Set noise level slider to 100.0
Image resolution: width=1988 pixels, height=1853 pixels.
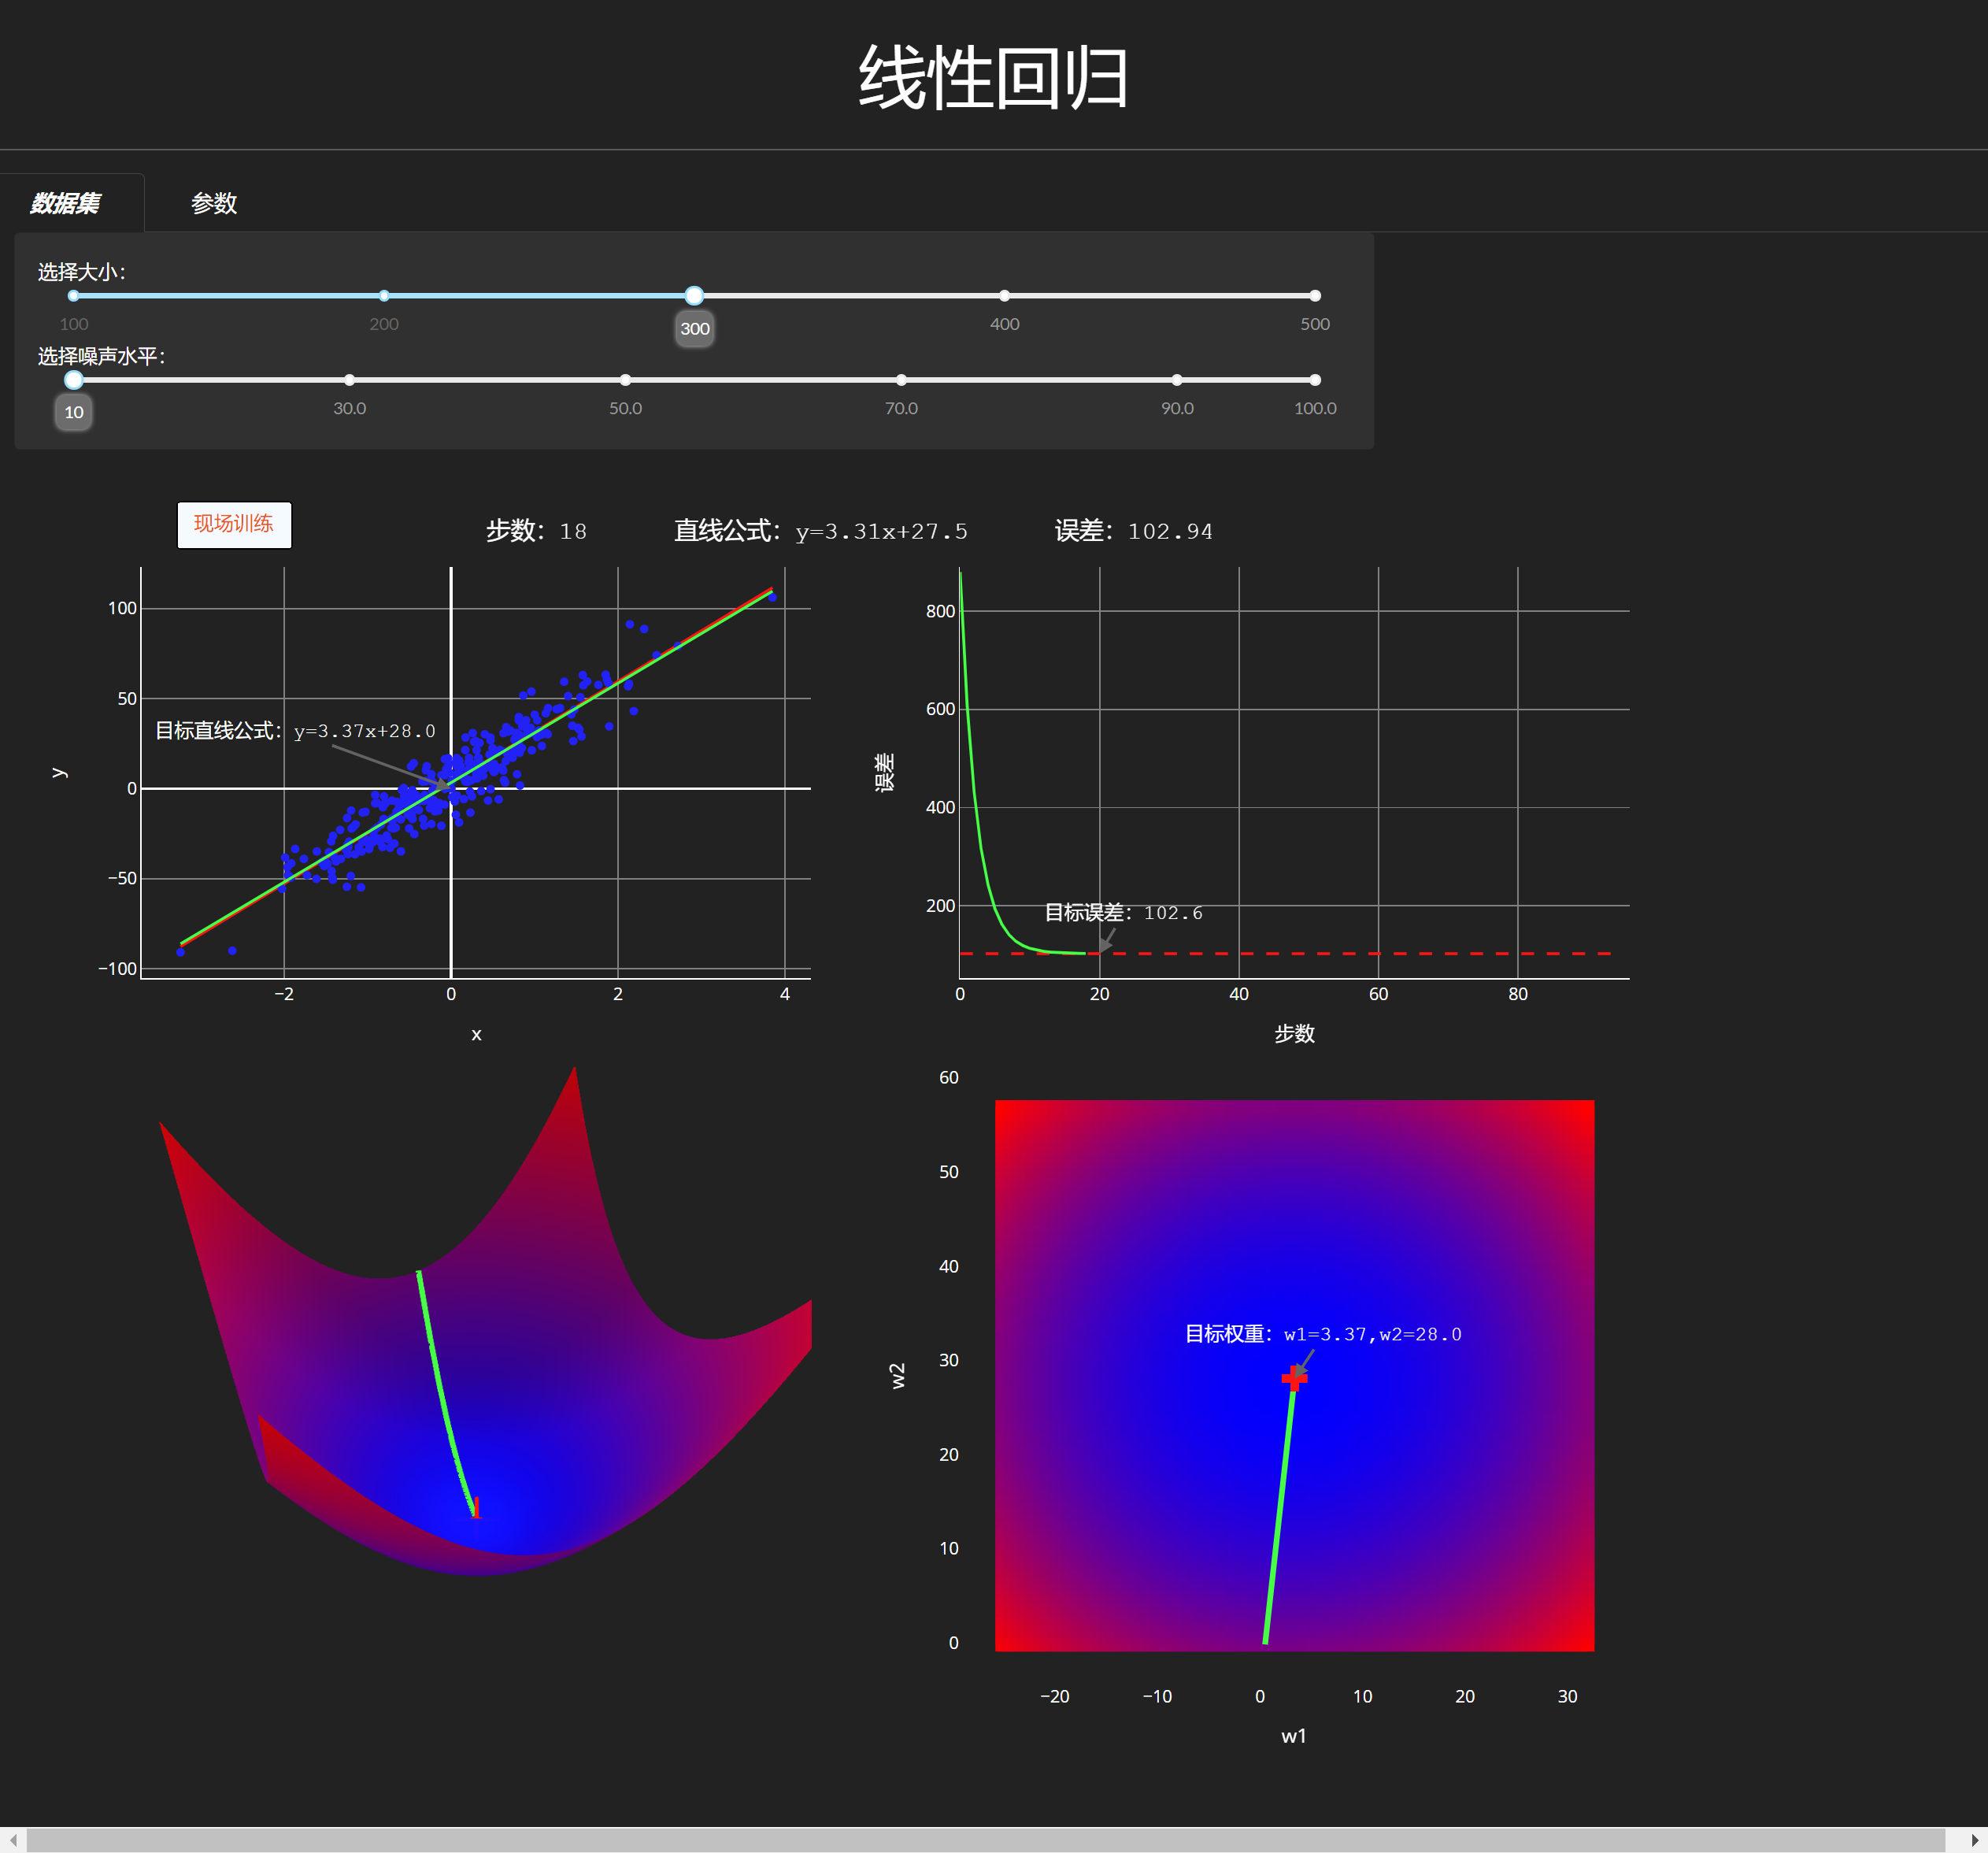tap(1314, 380)
